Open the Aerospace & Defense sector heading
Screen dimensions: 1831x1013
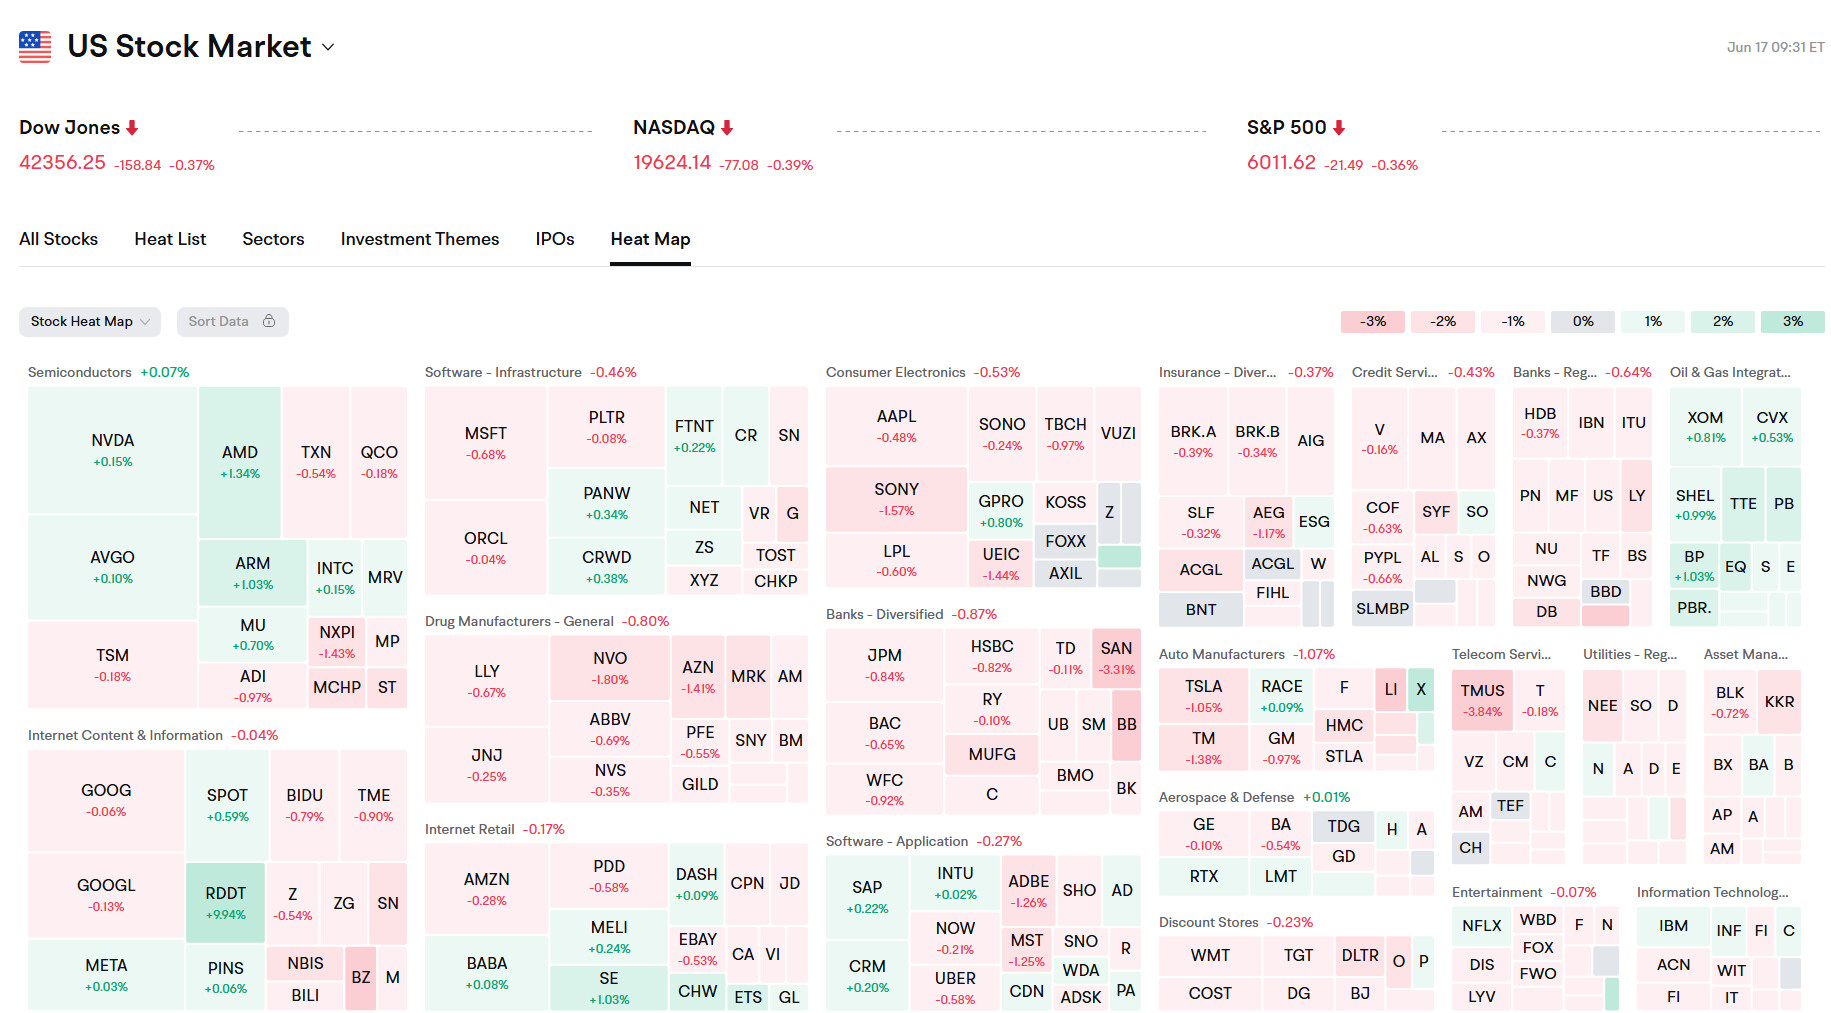(1227, 797)
